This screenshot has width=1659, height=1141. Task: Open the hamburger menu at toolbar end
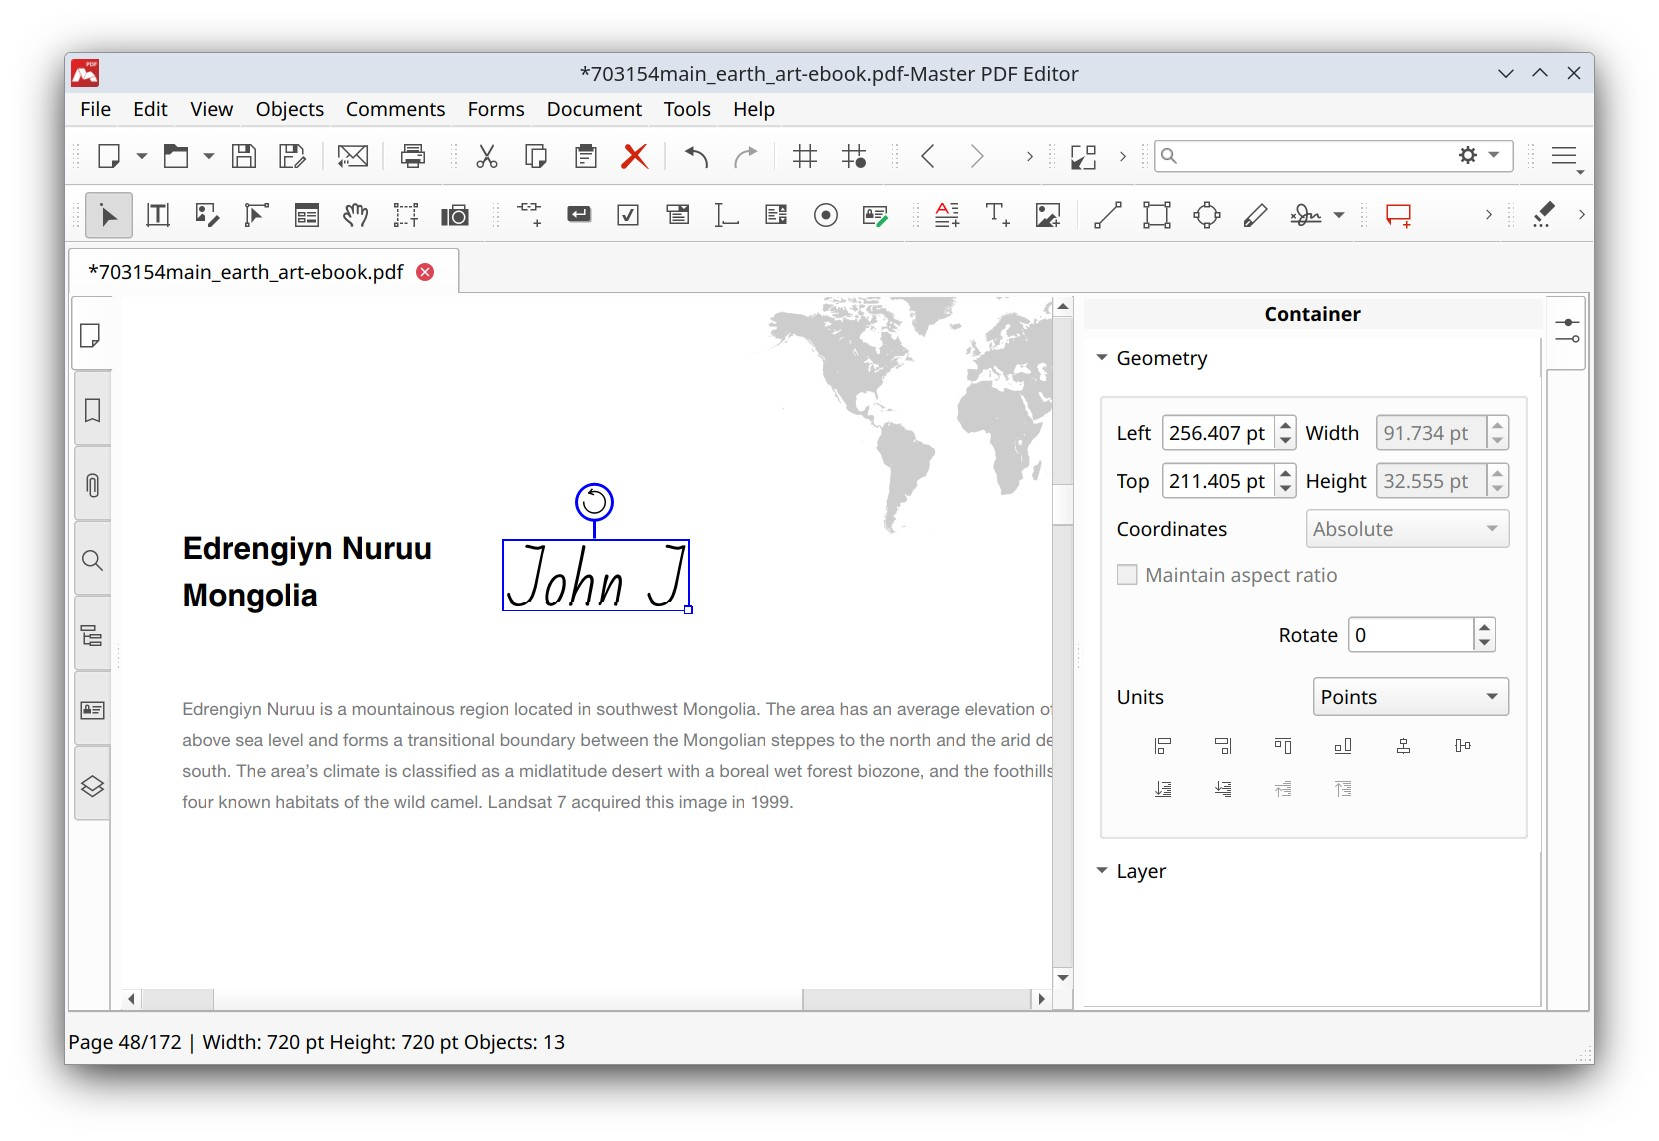tap(1564, 156)
